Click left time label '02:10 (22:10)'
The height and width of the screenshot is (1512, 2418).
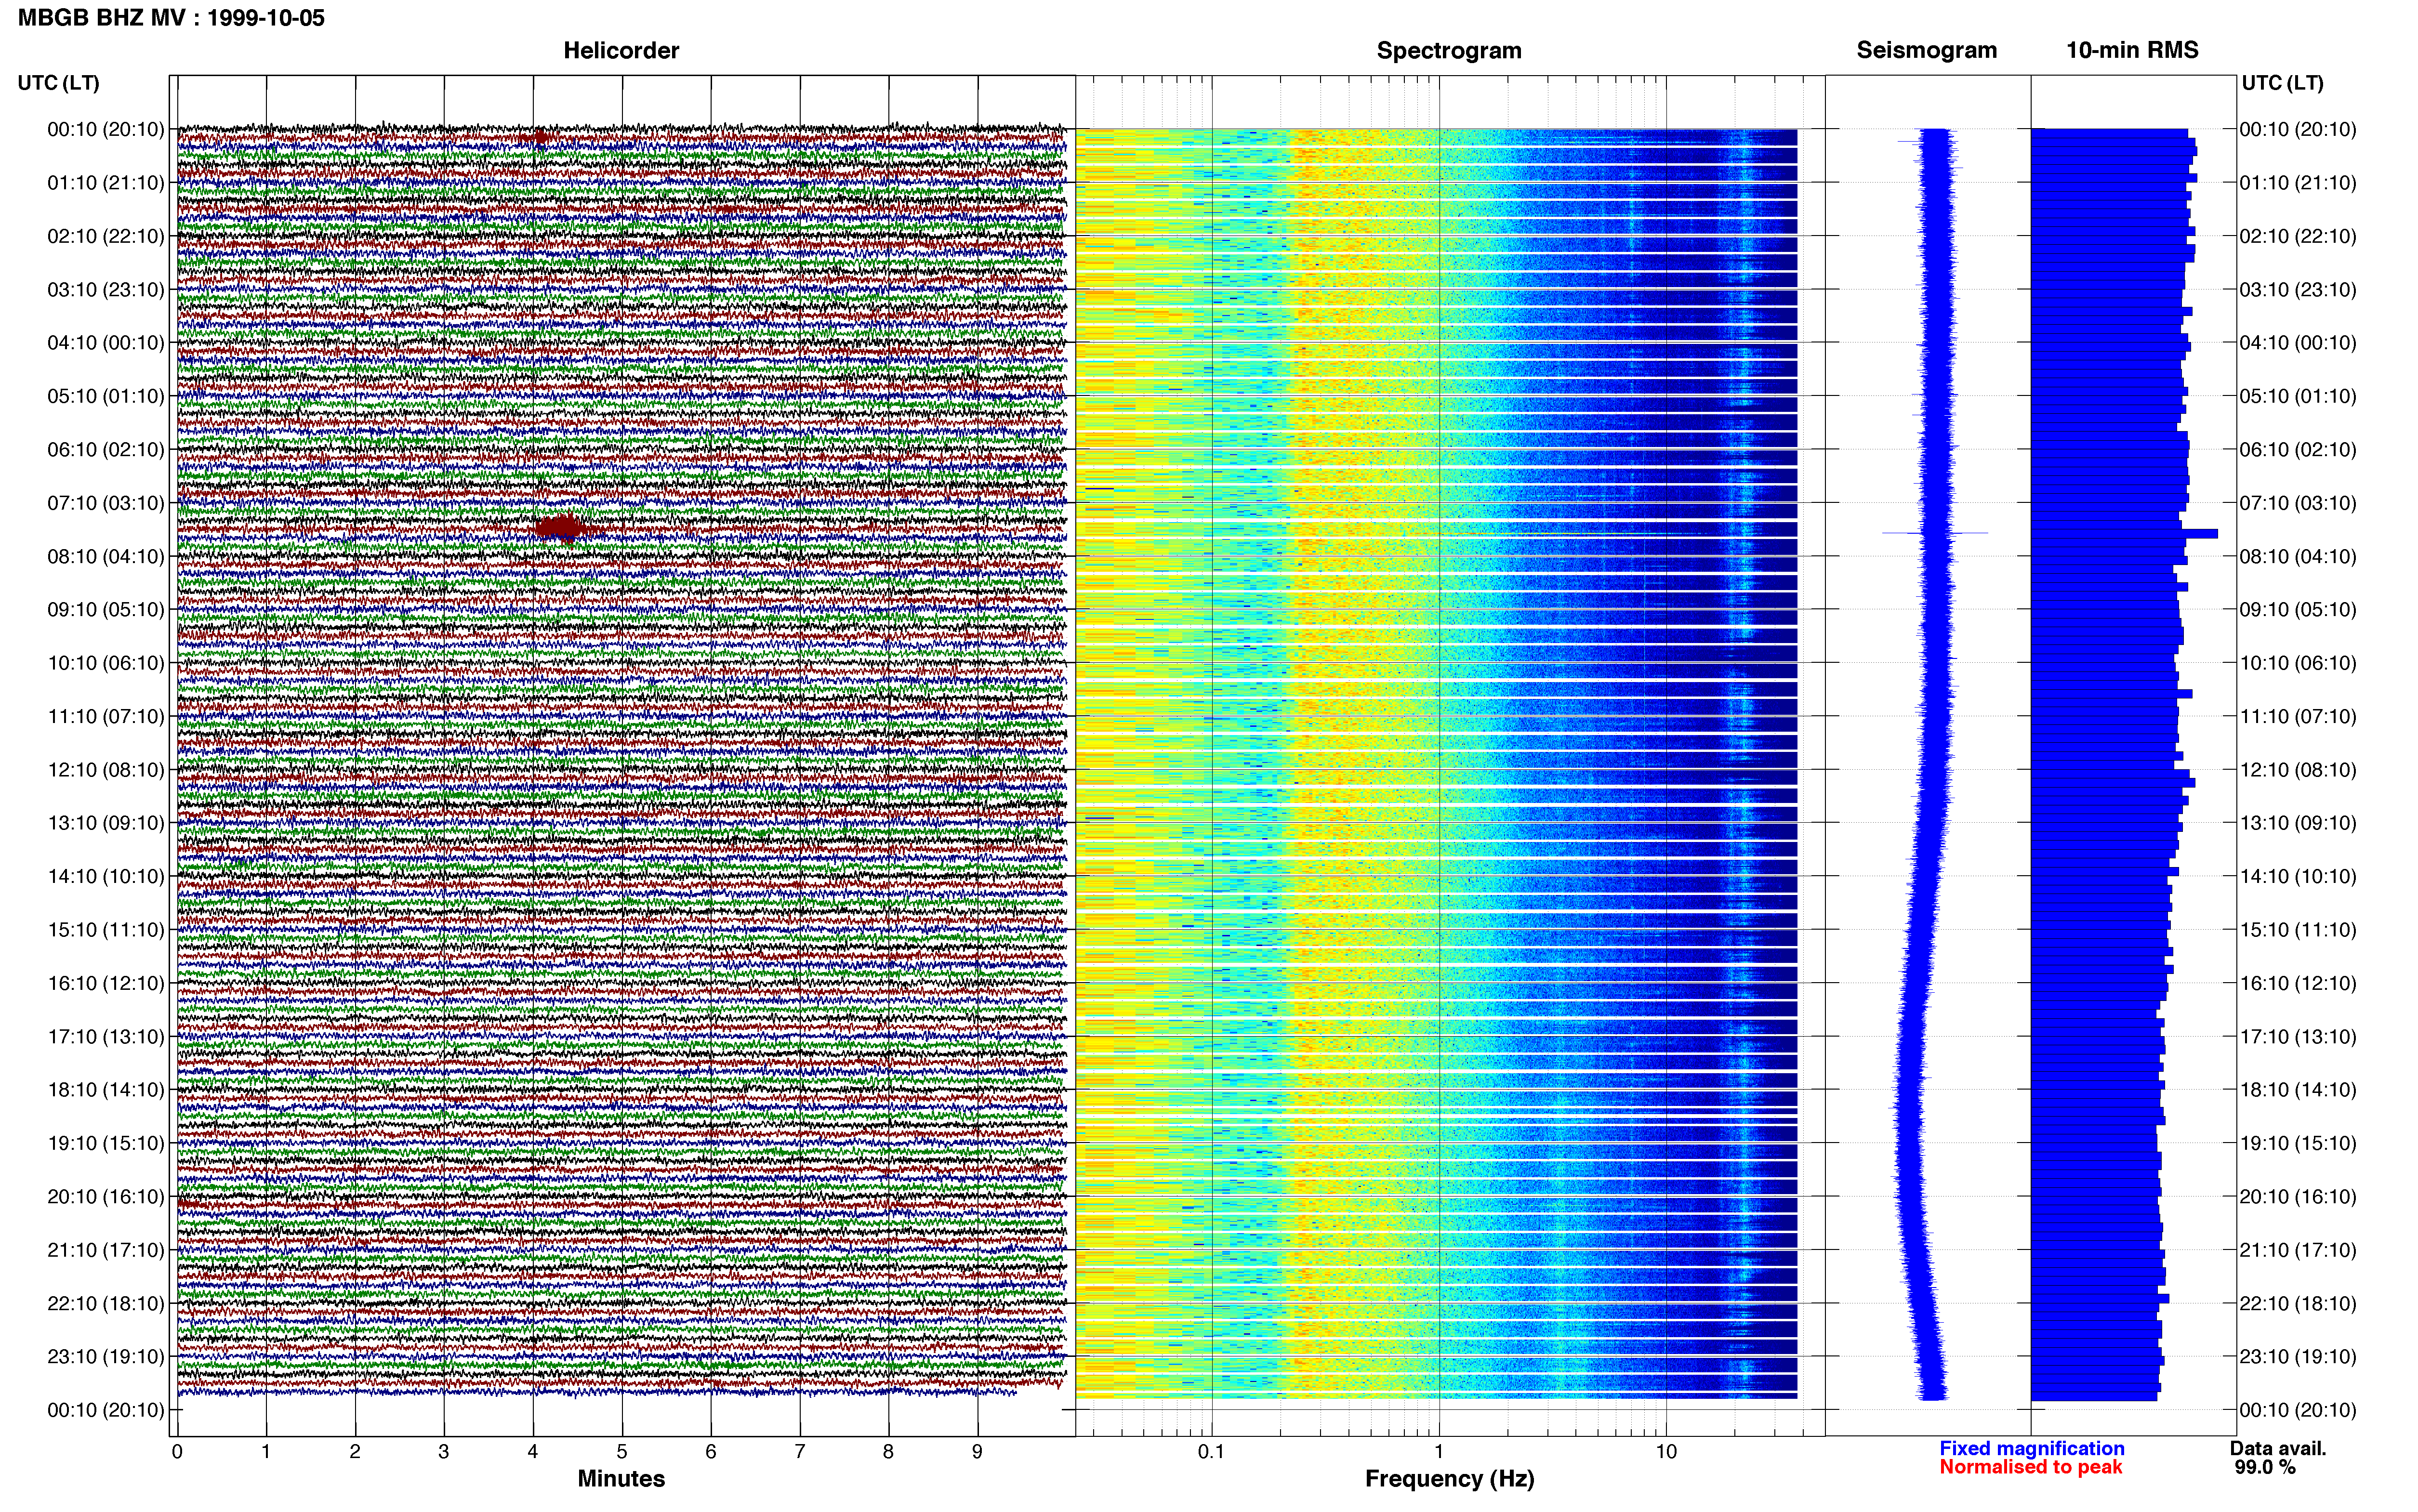coord(106,236)
